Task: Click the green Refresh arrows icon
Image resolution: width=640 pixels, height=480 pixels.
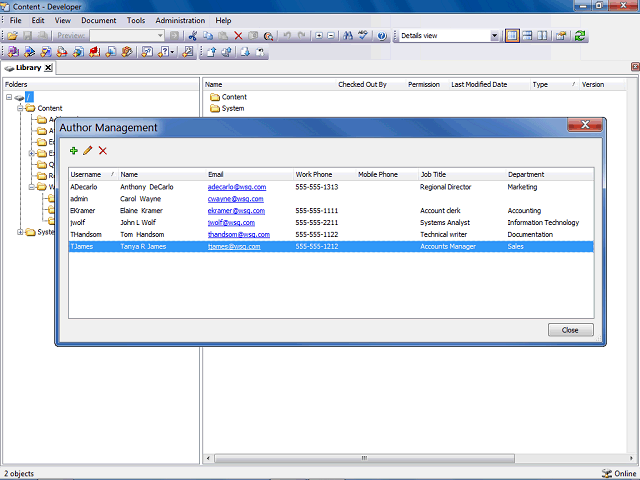Action: (580, 36)
